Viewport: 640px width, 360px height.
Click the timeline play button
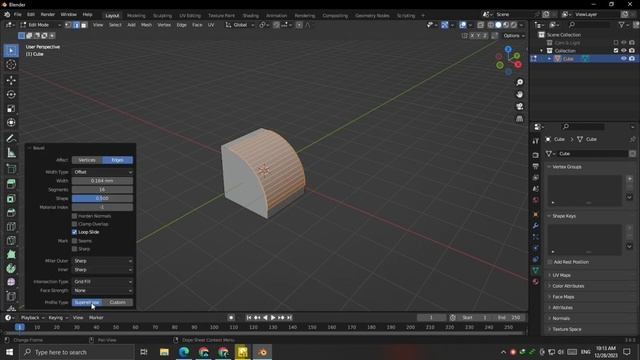(273, 318)
